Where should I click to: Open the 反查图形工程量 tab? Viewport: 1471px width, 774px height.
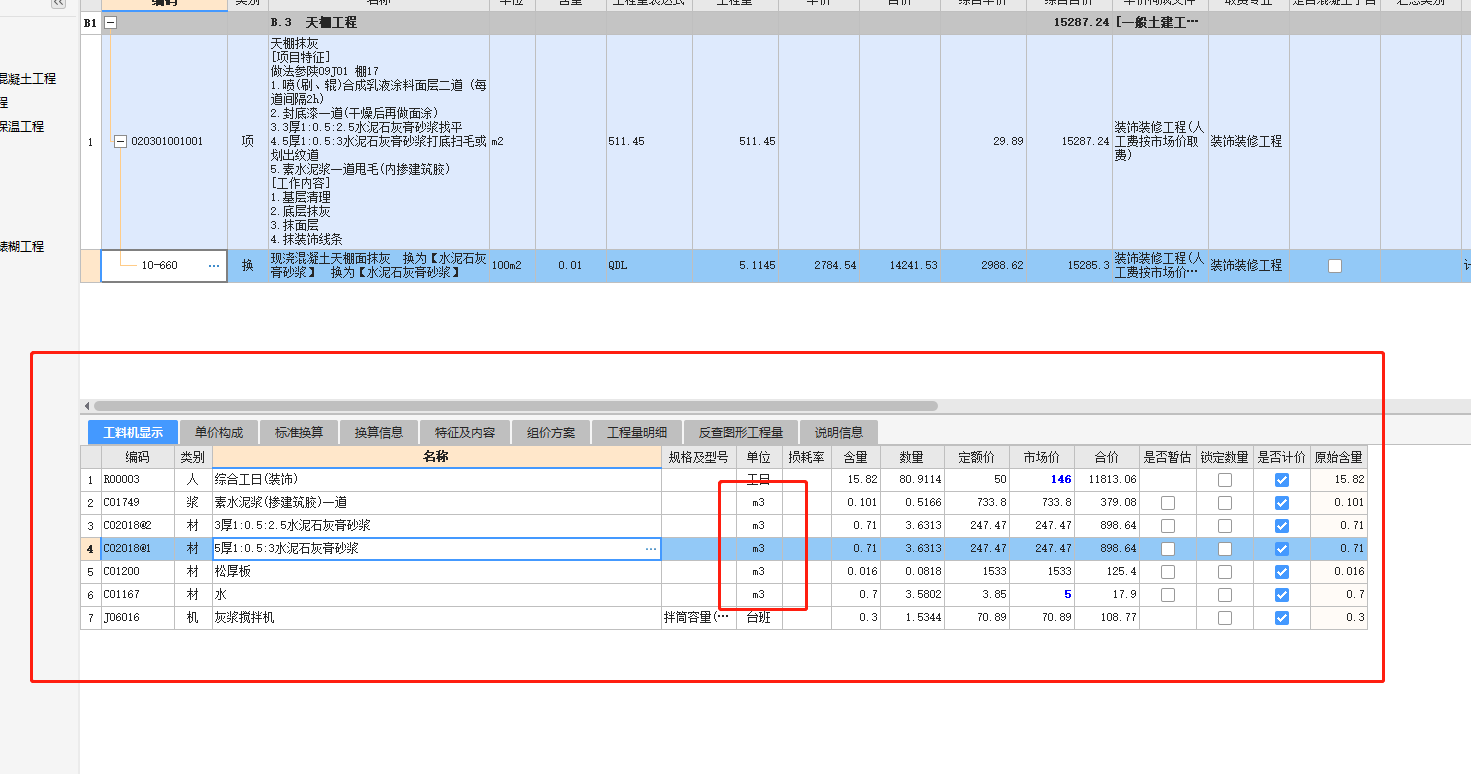point(741,433)
